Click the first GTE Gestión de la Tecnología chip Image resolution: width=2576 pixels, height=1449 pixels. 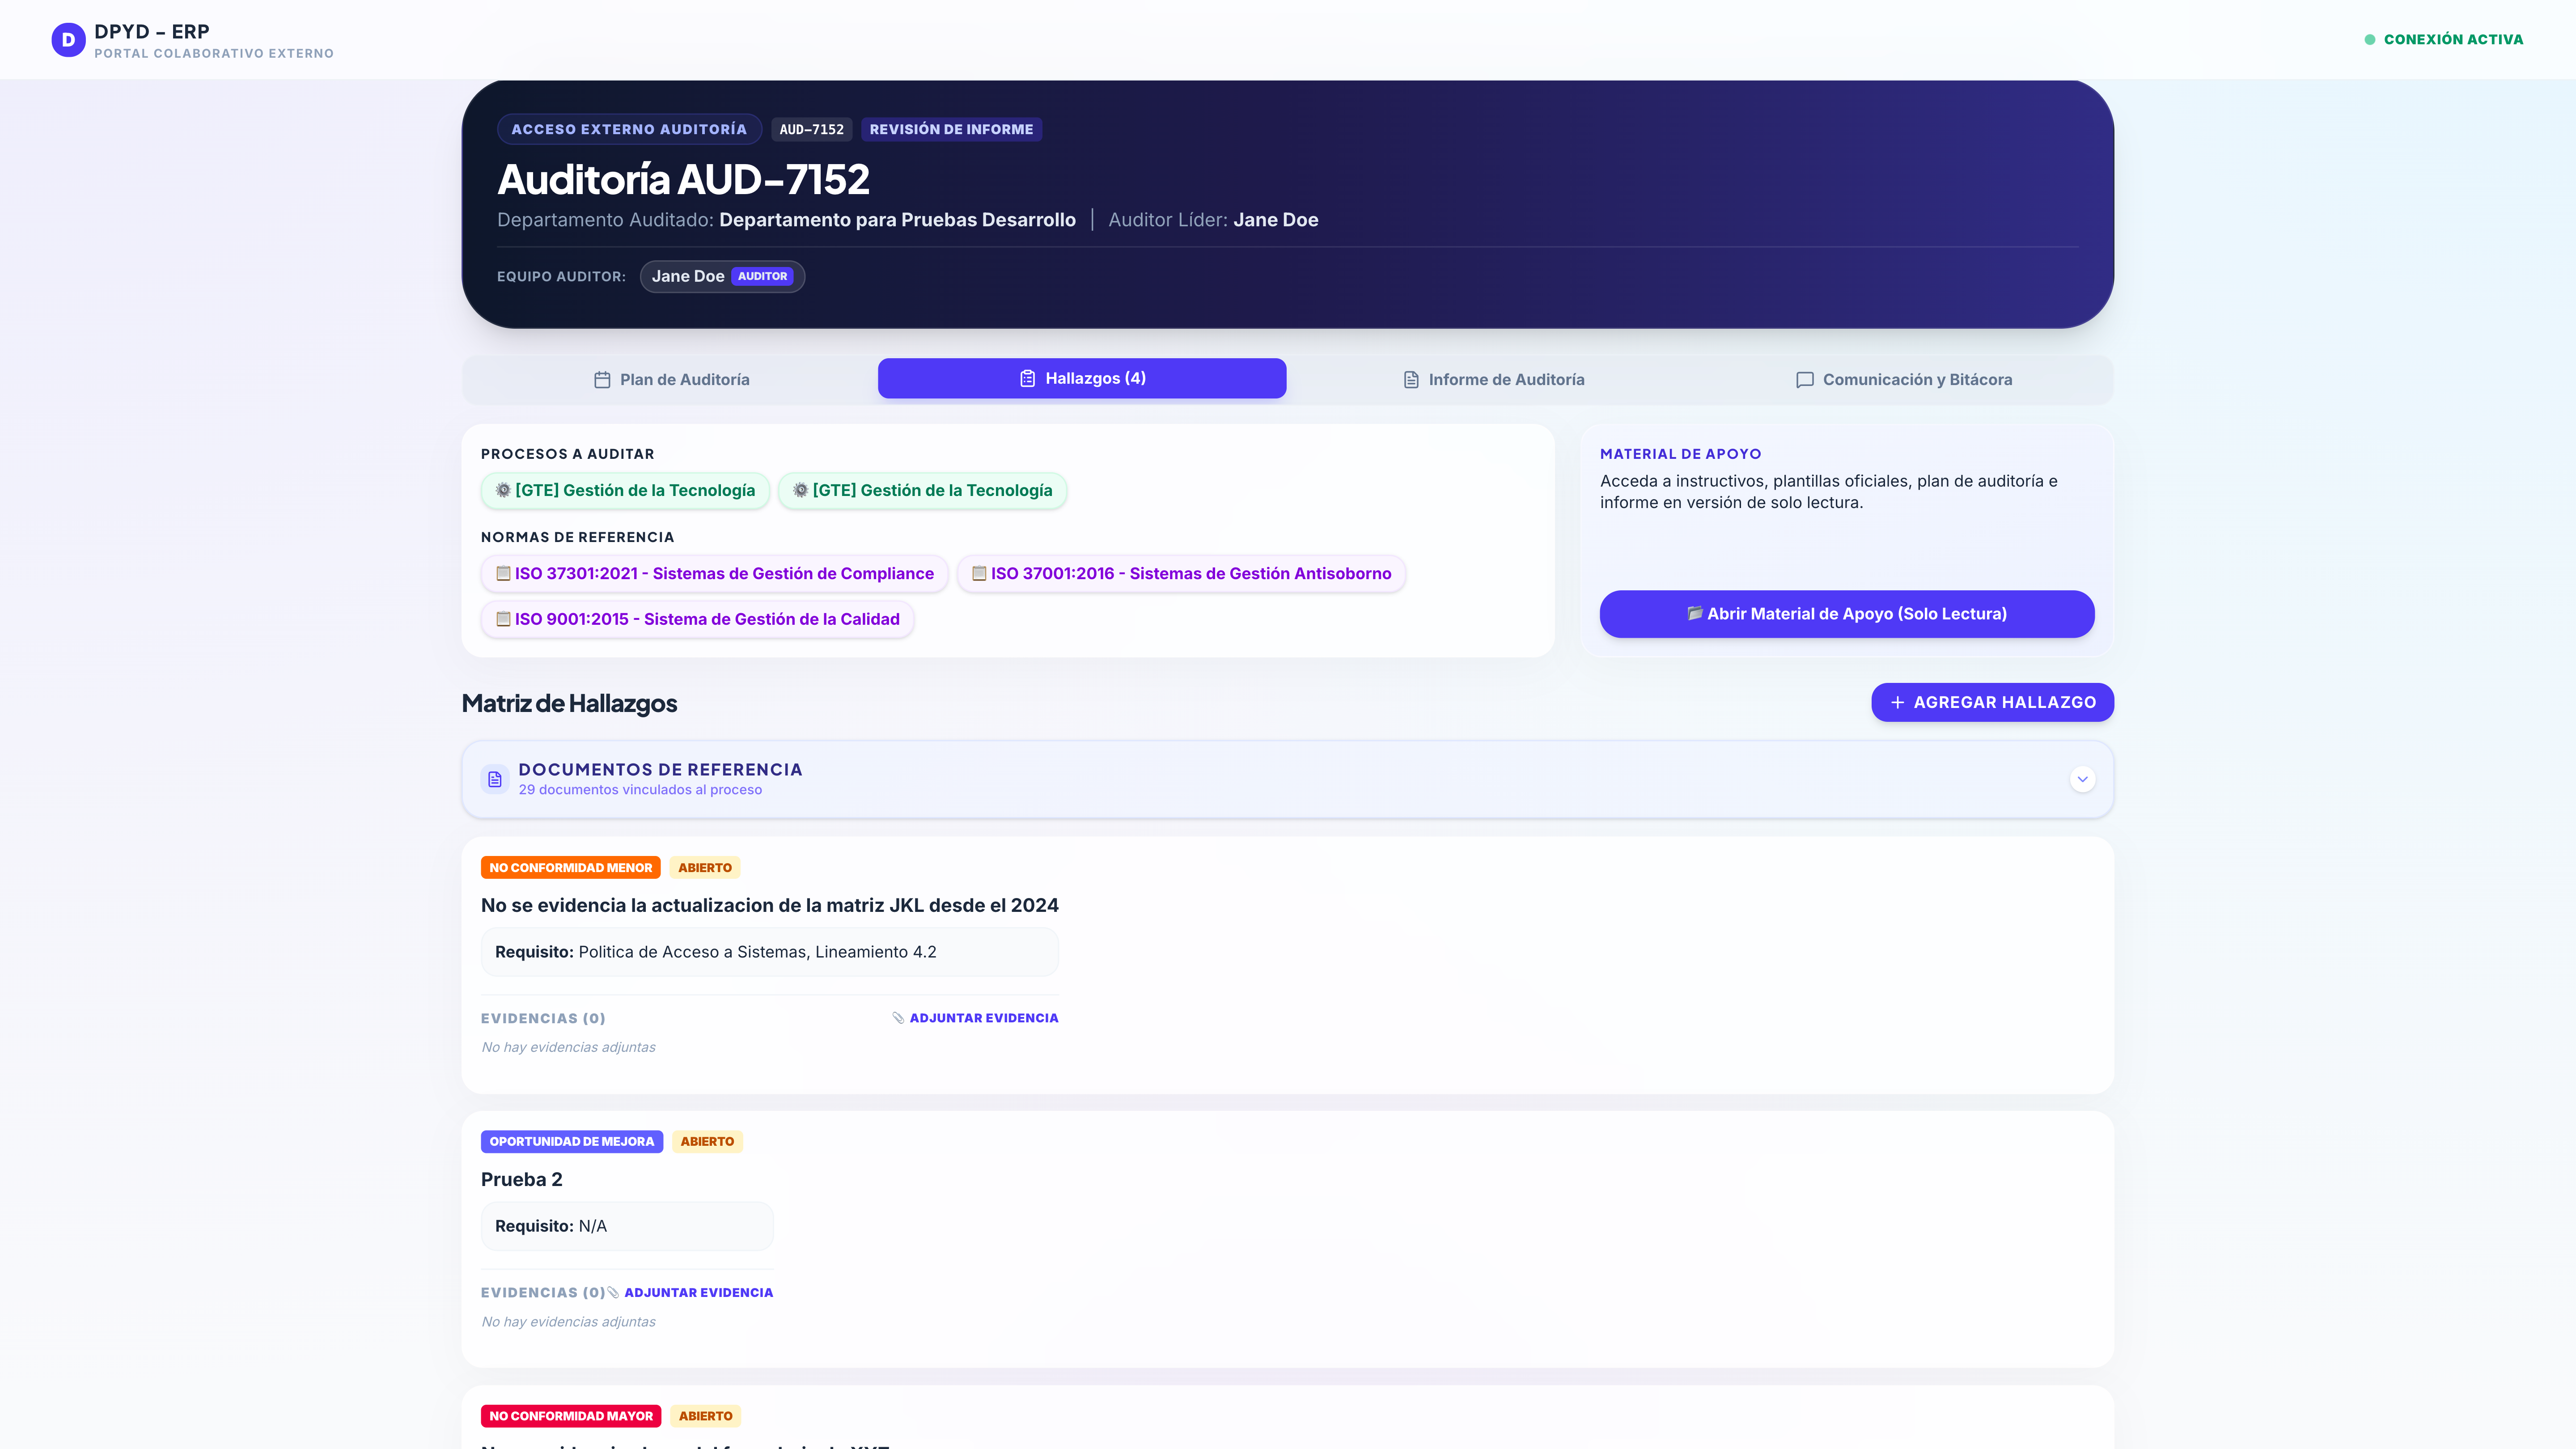pyautogui.click(x=625, y=490)
